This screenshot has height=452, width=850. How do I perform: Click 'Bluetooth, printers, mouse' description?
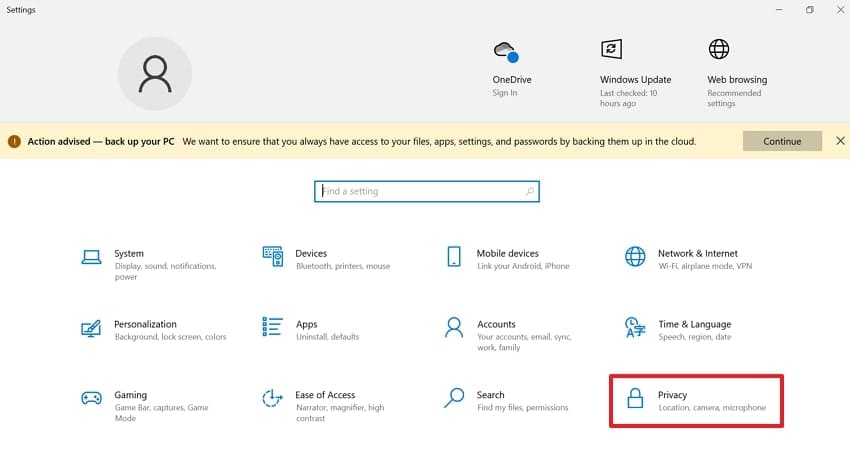pyautogui.click(x=343, y=266)
